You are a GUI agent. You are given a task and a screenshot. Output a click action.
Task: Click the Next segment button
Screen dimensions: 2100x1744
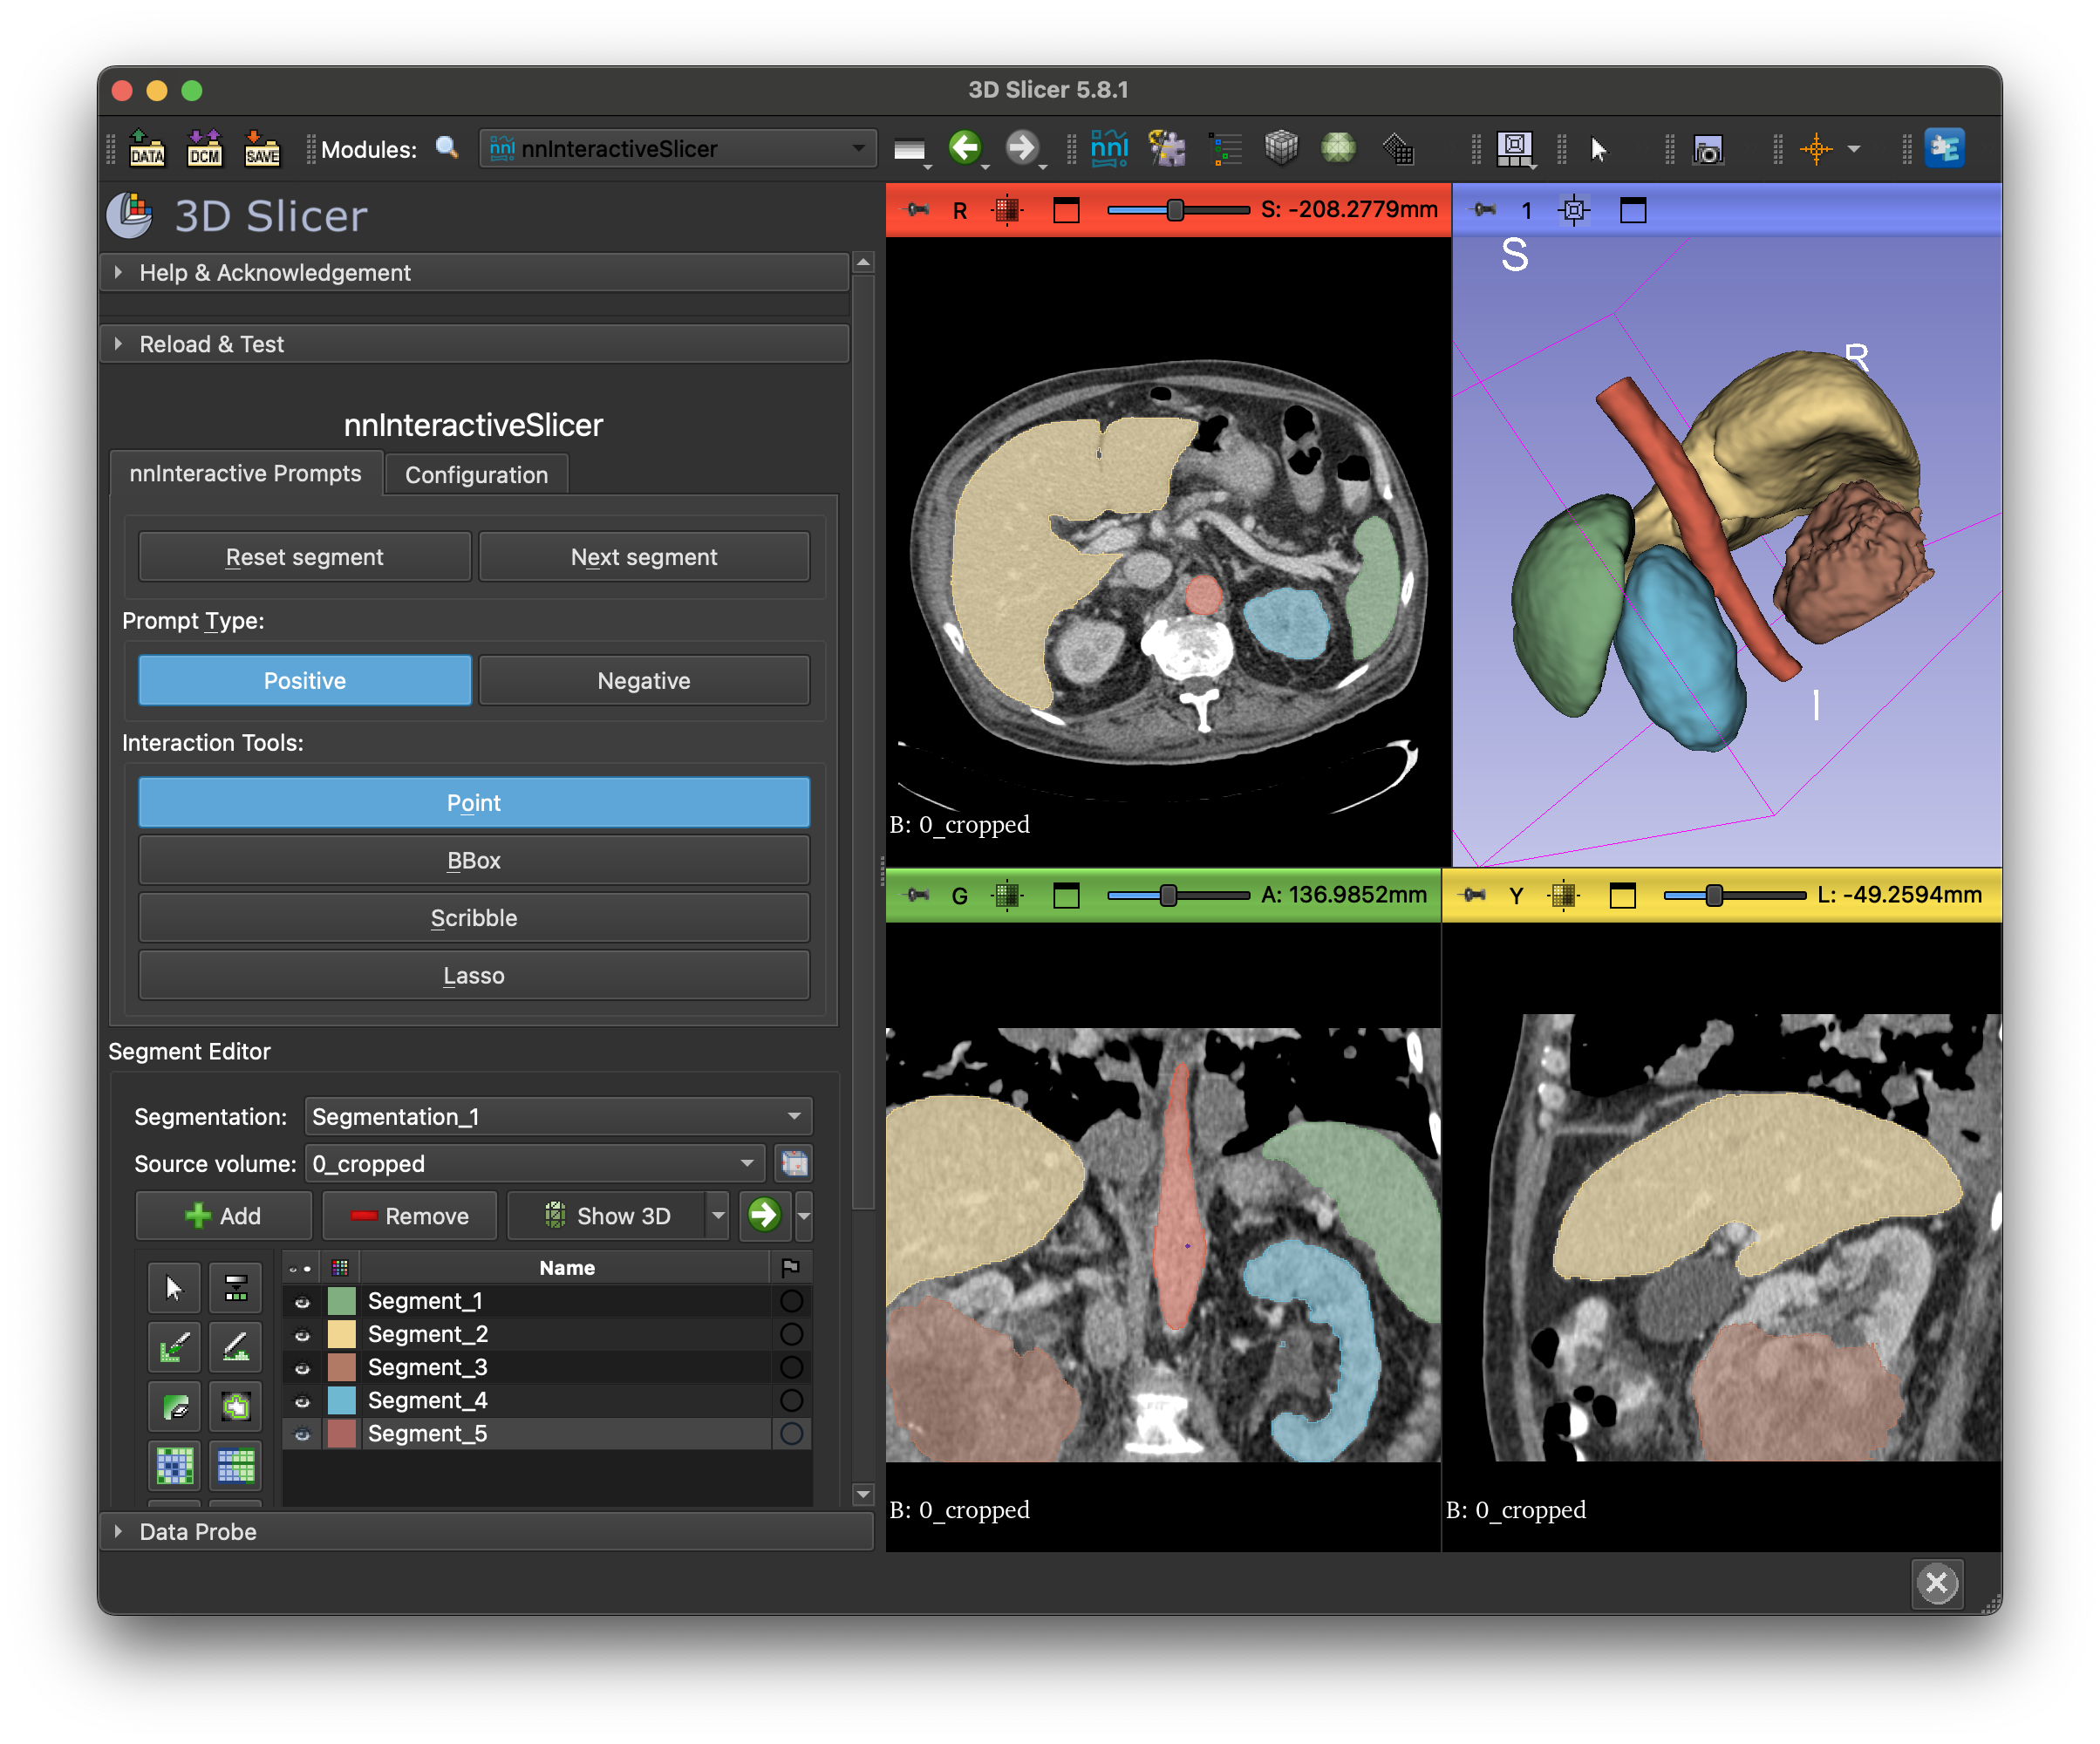point(643,557)
